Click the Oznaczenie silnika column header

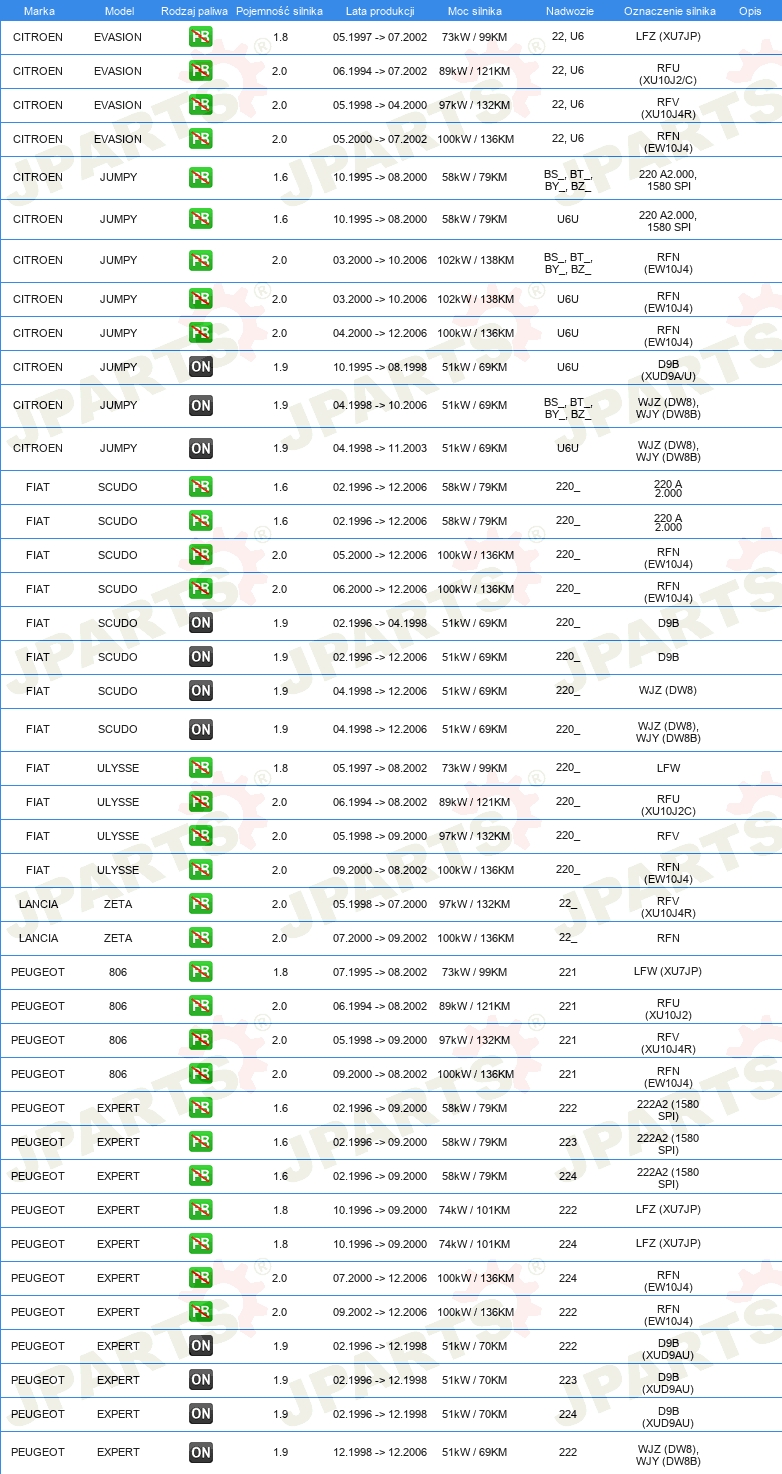(669, 11)
